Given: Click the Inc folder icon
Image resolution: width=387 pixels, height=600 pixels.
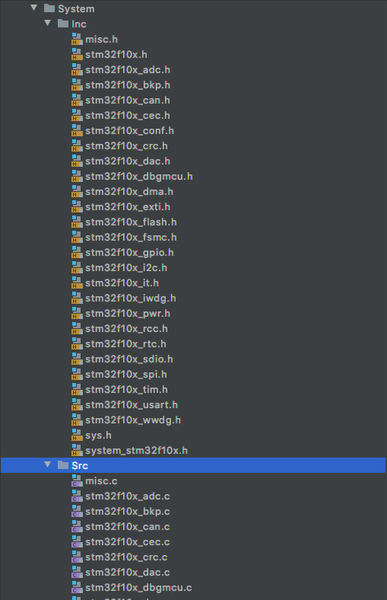Looking at the screenshot, I should [x=63, y=24].
